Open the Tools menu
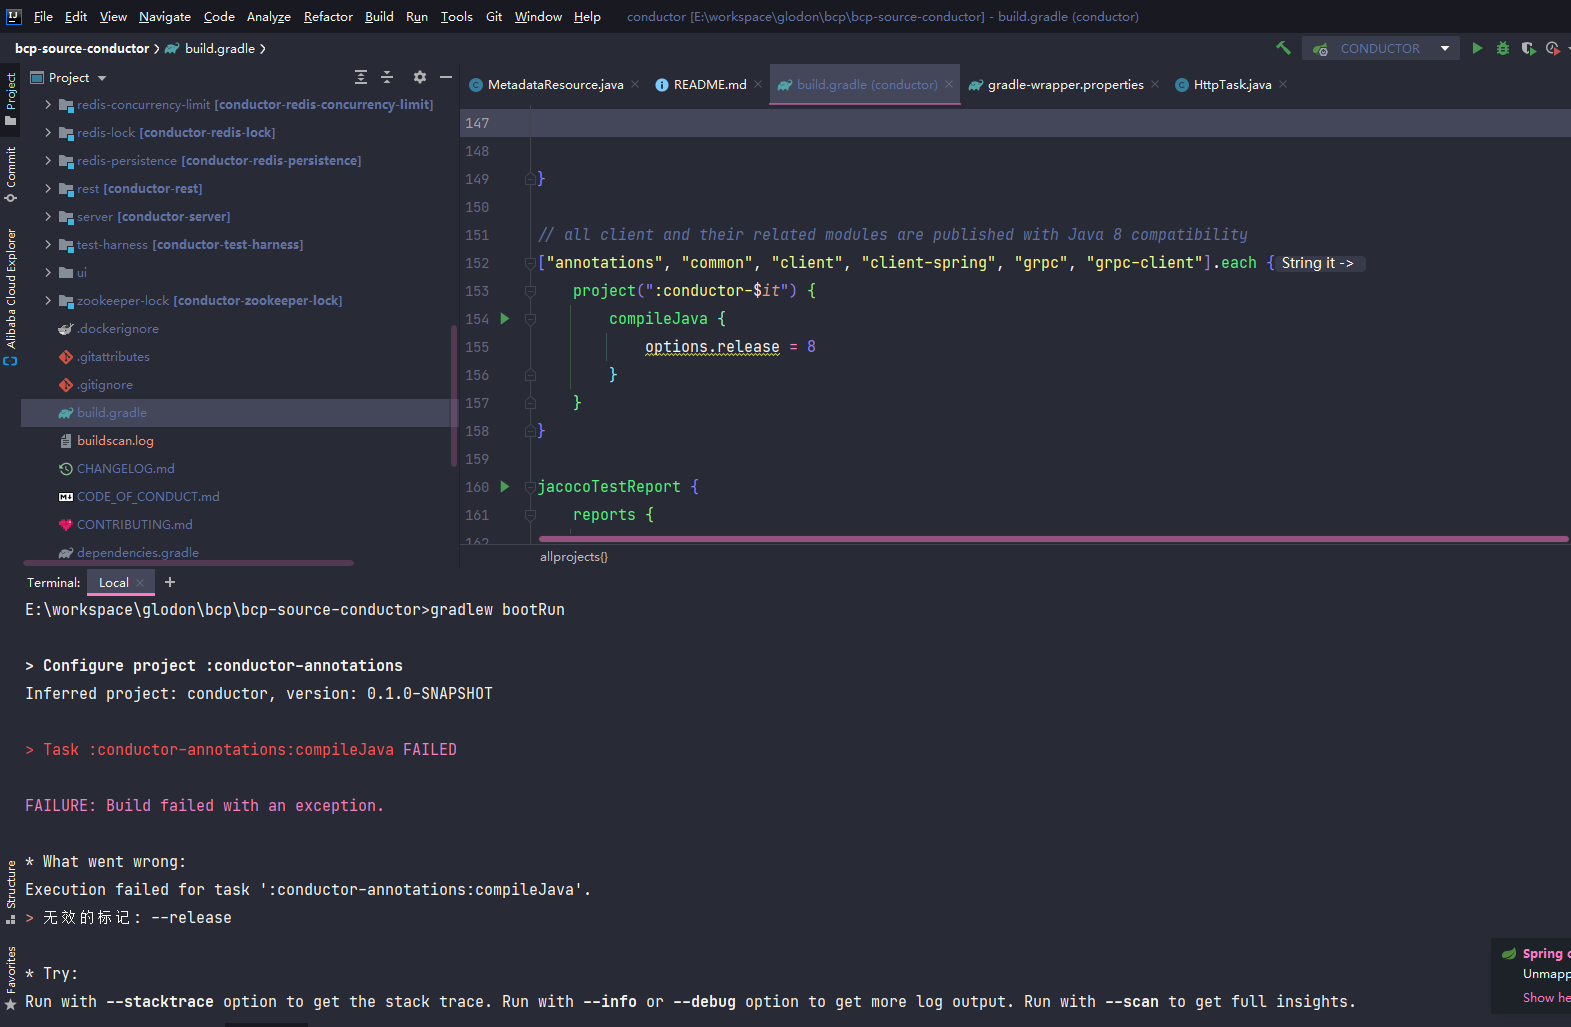Image resolution: width=1571 pixels, height=1027 pixels. click(456, 16)
